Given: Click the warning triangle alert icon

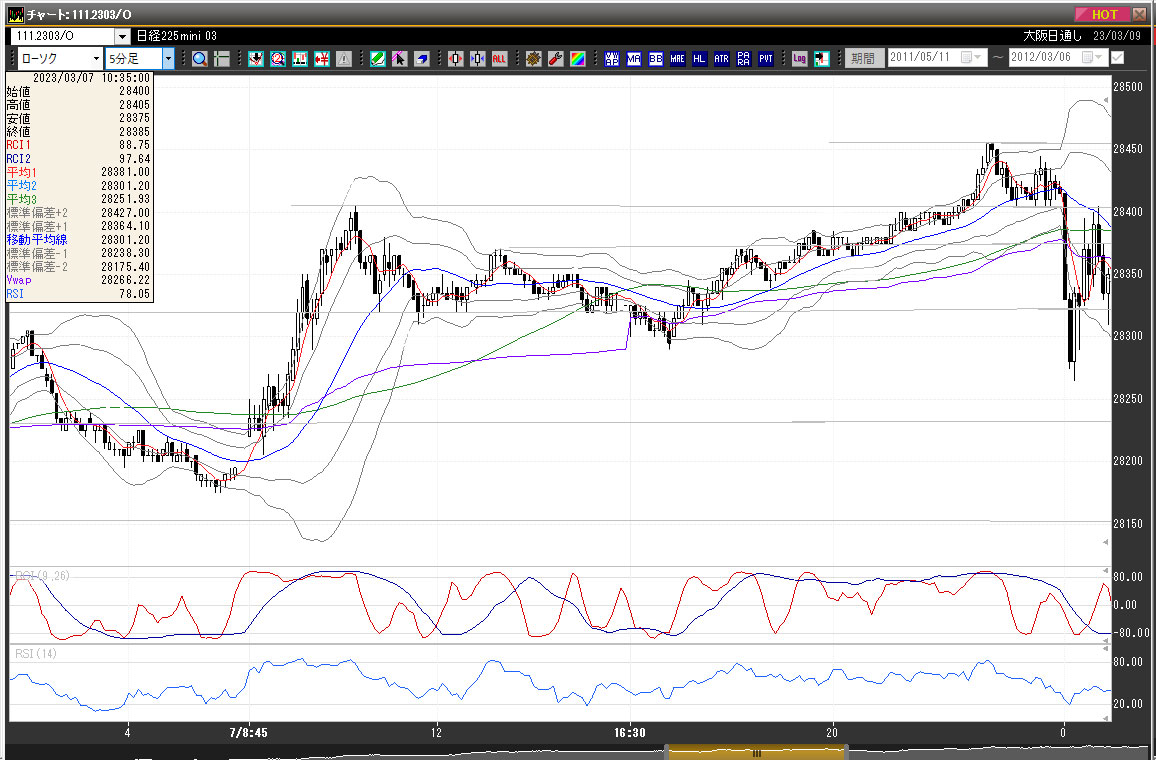Looking at the screenshot, I should coord(344,59).
